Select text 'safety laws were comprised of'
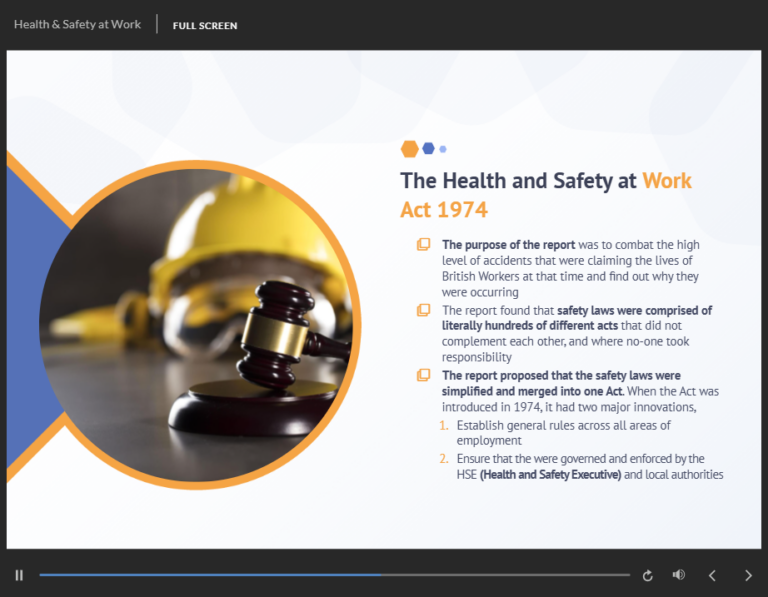This screenshot has height=597, width=768. (635, 310)
